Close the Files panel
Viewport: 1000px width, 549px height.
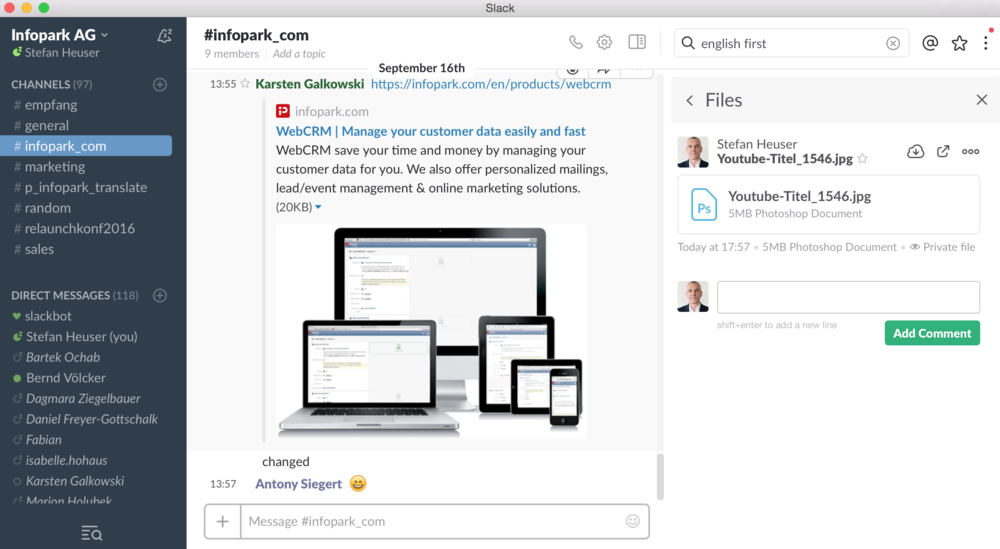coord(982,99)
